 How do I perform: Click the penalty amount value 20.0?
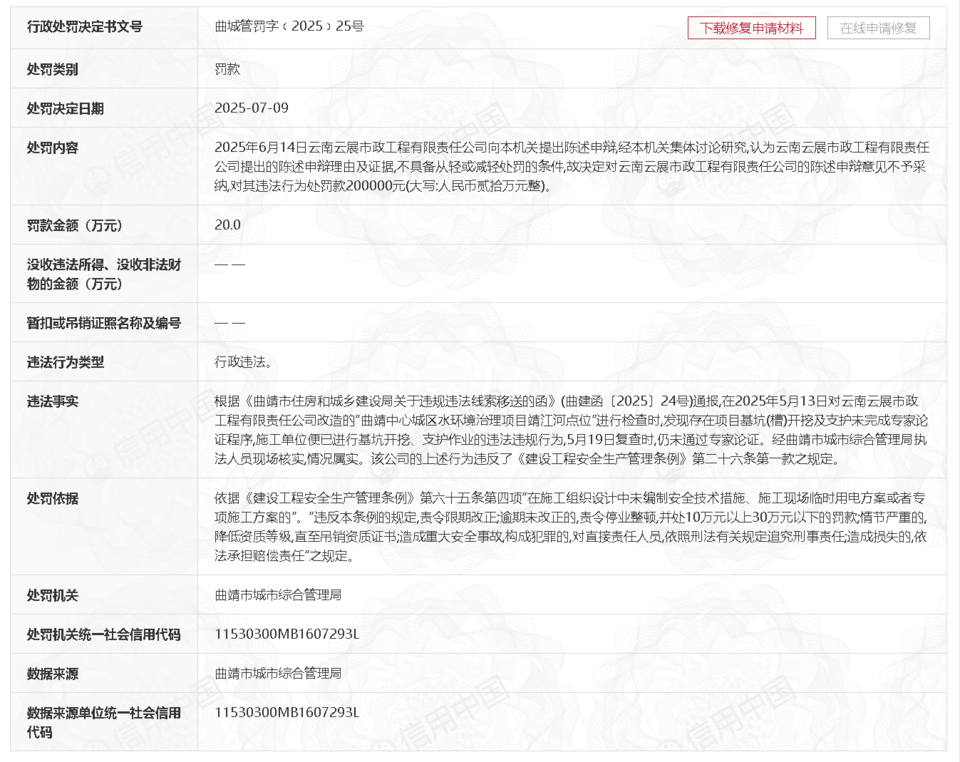227,225
